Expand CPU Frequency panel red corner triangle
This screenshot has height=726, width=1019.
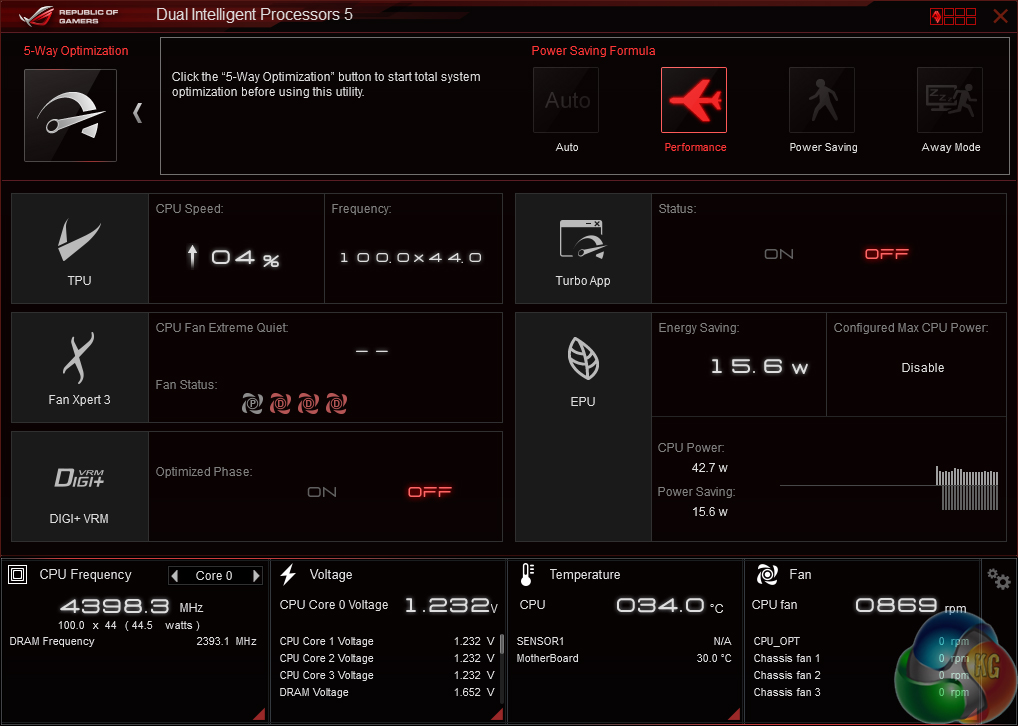(259, 714)
